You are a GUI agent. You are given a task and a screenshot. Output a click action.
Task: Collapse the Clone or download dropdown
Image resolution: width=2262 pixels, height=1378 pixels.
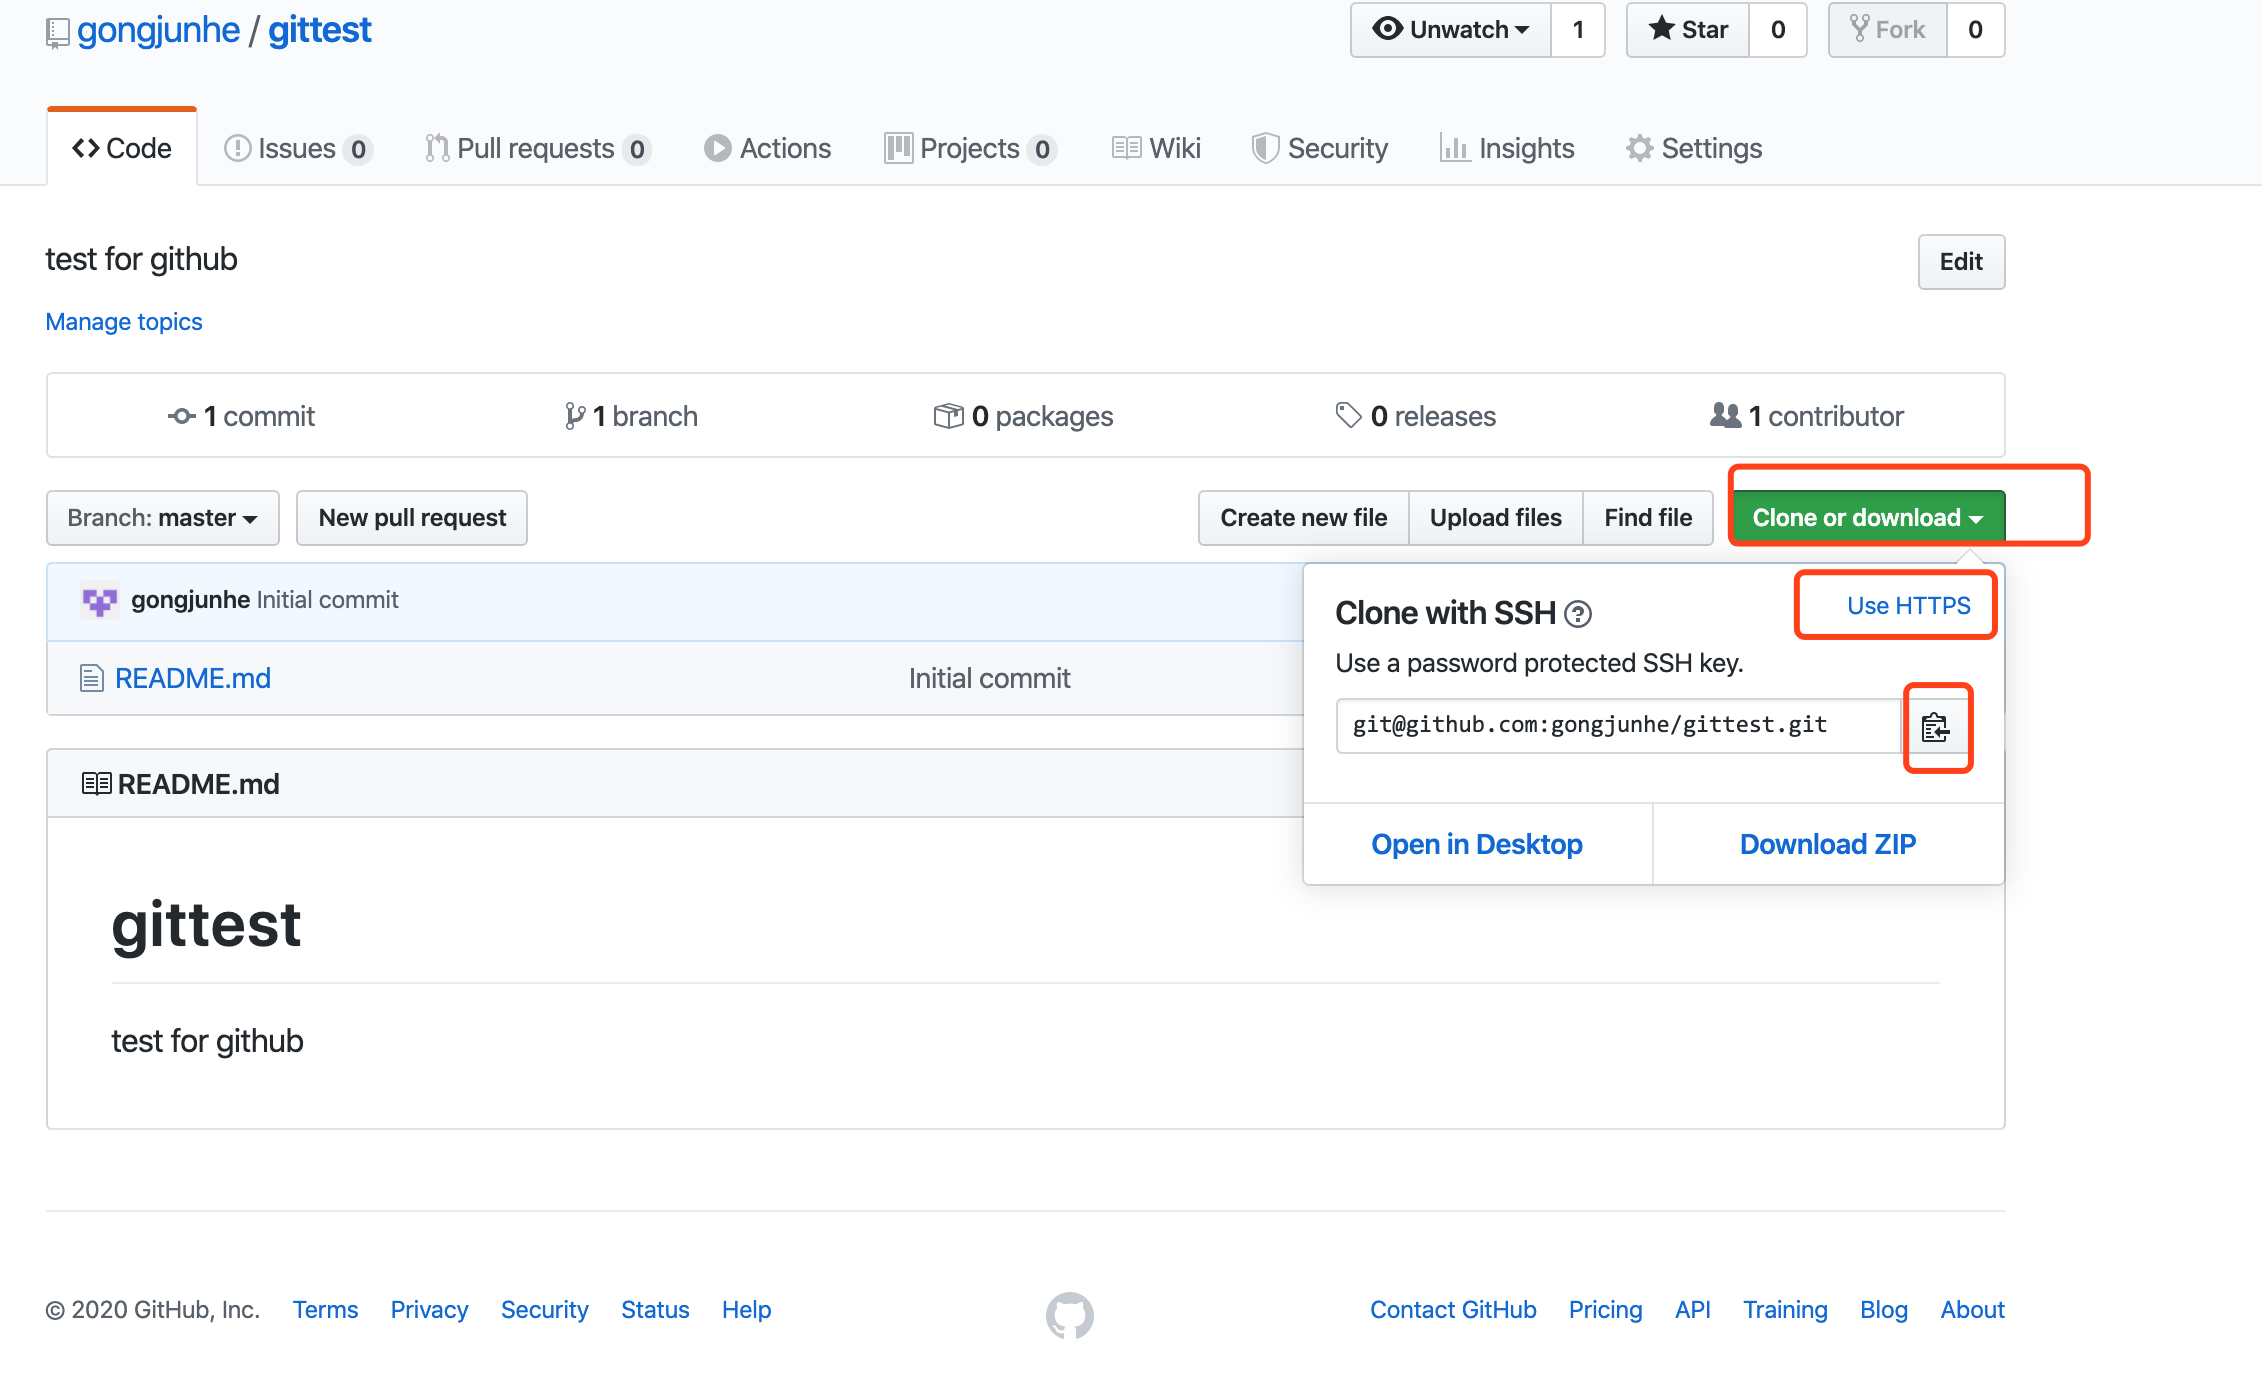(1866, 518)
